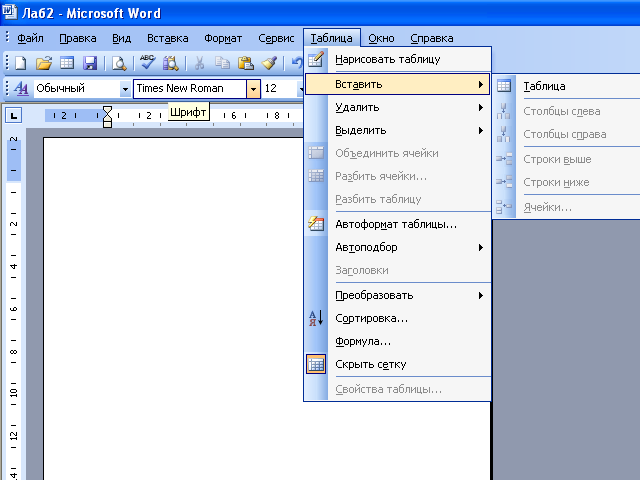Click the Styles and Formatting AA icon
Screen dimensions: 640x480
[x=21, y=88]
